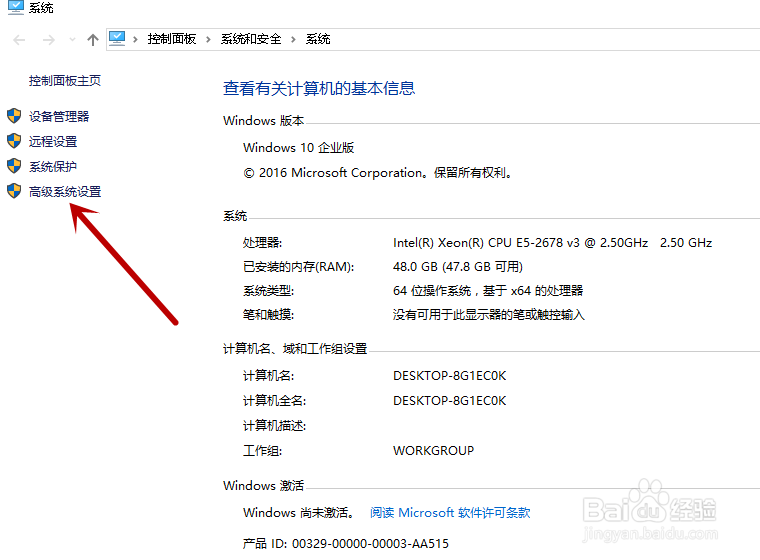This screenshot has height=560, width=760.
Task: Open the recent locations dropdown arrow
Action: coord(72,40)
